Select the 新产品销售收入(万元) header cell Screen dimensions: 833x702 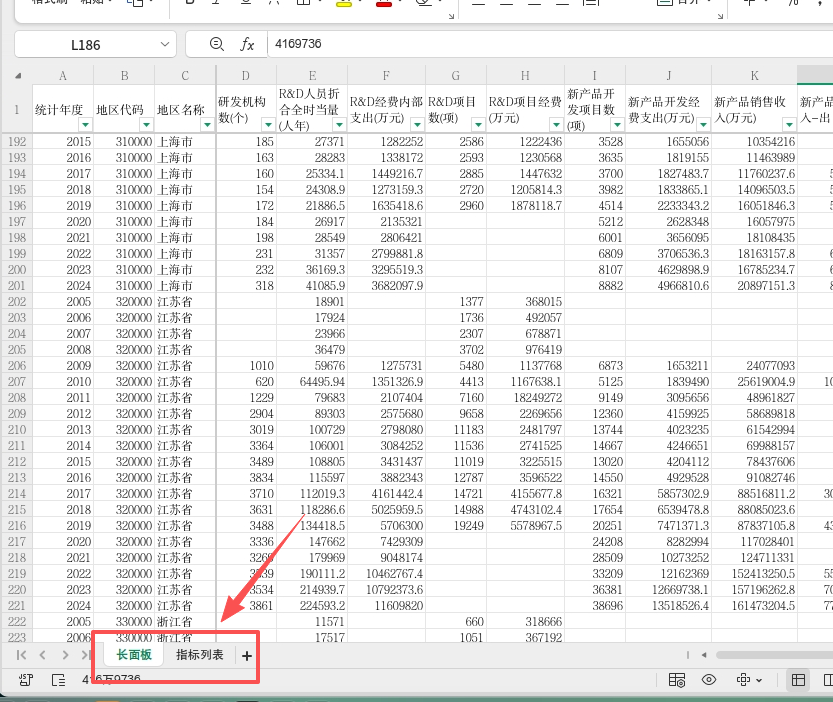tap(754, 109)
